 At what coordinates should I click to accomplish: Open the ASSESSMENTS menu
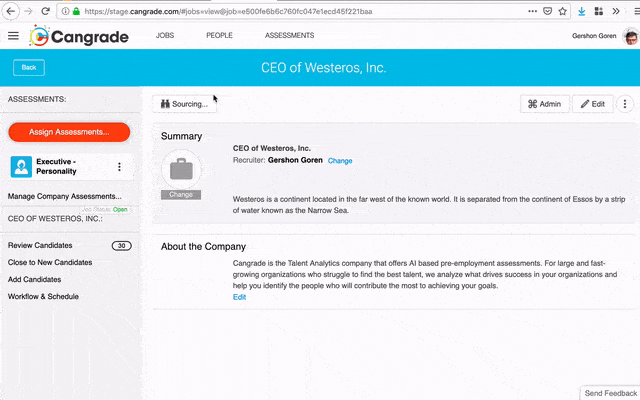[289, 36]
